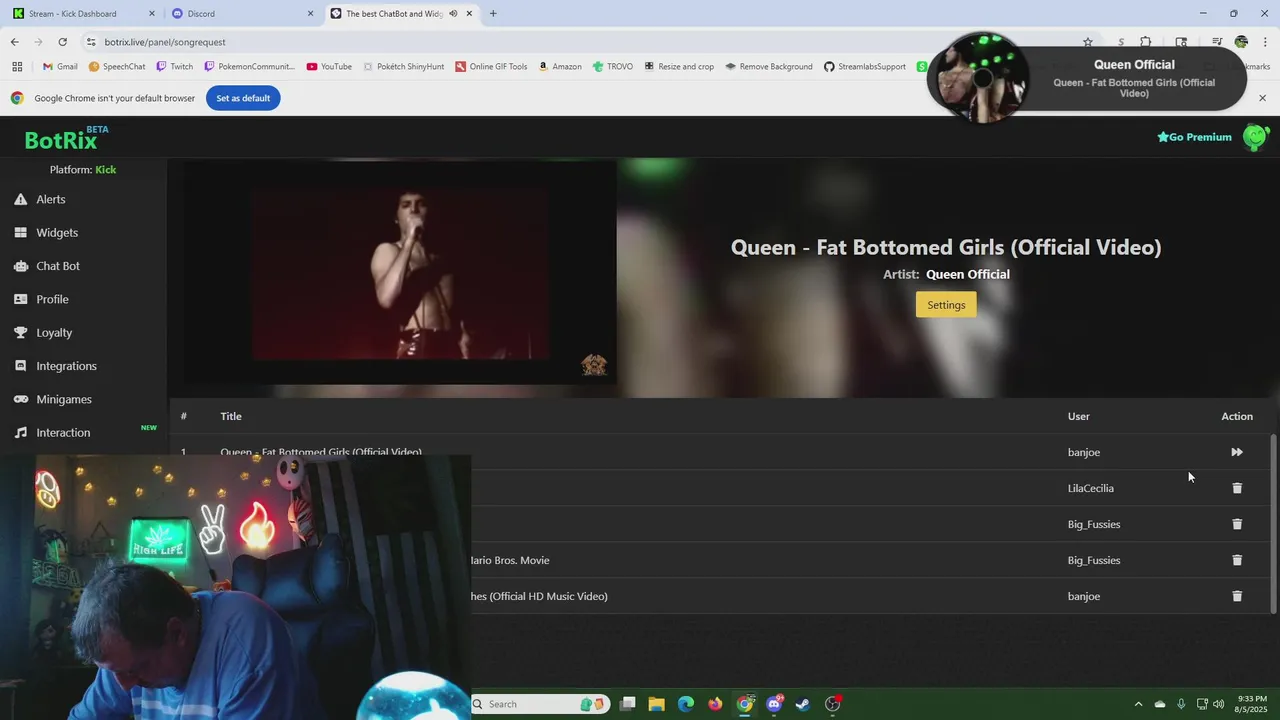Switch to Stream - Kick Dashboard tab
Viewport: 1280px width, 720px height.
pyautogui.click(x=80, y=14)
